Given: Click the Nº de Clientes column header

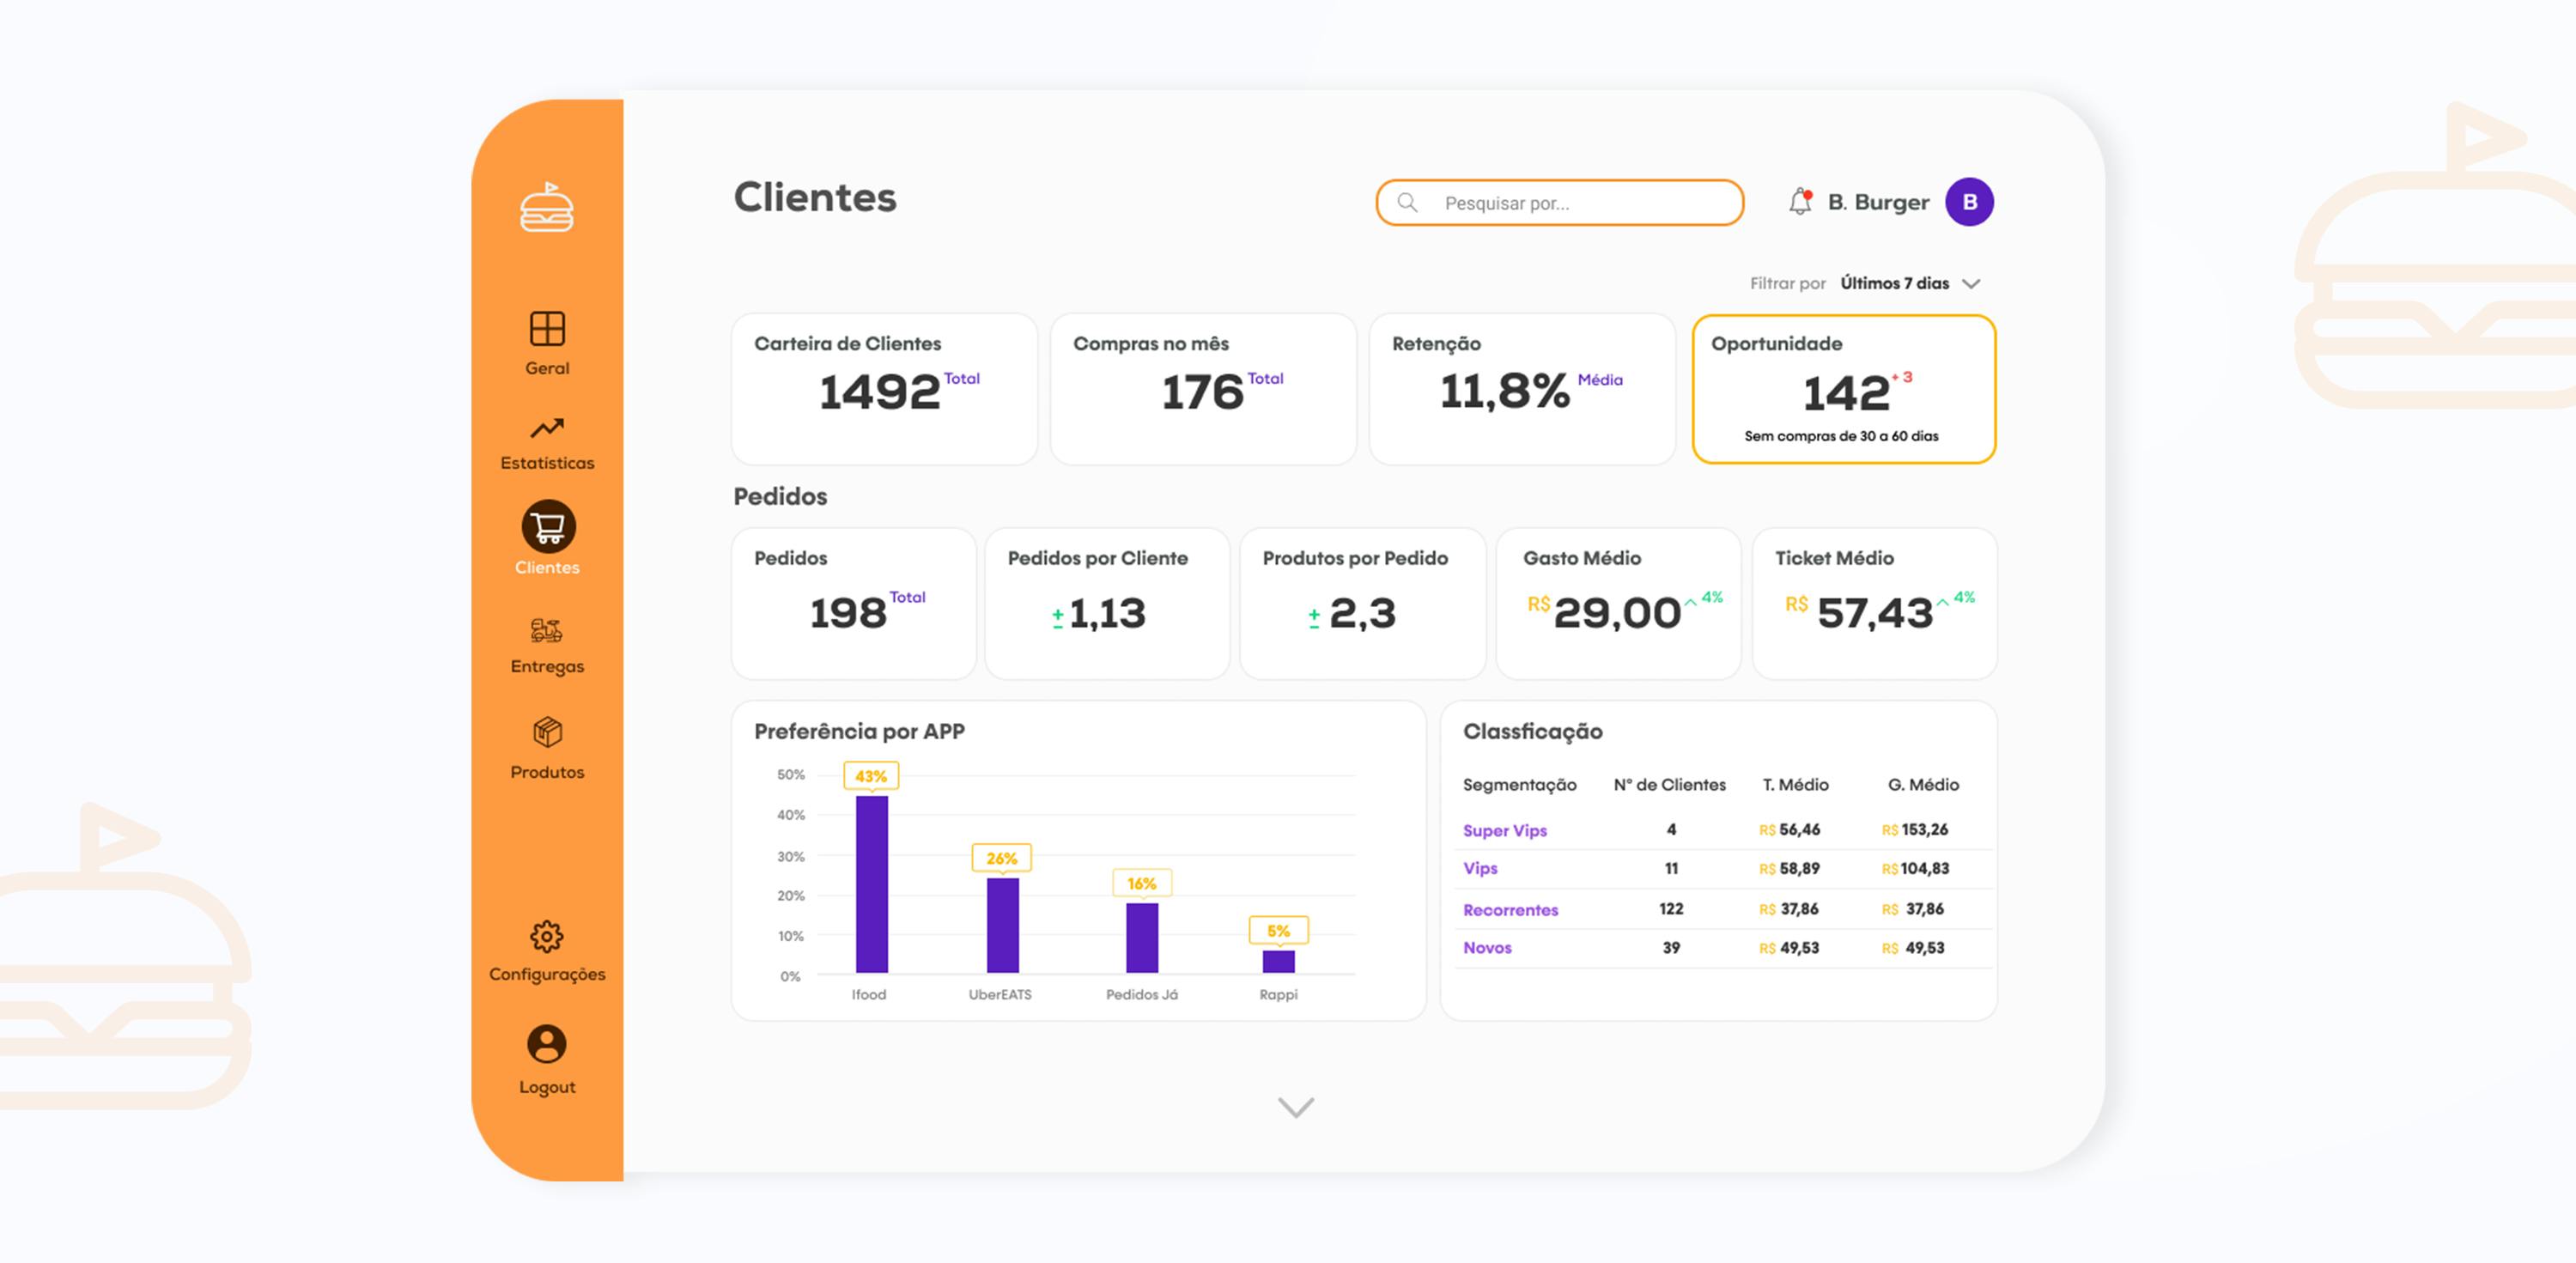Looking at the screenshot, I should [x=1670, y=785].
